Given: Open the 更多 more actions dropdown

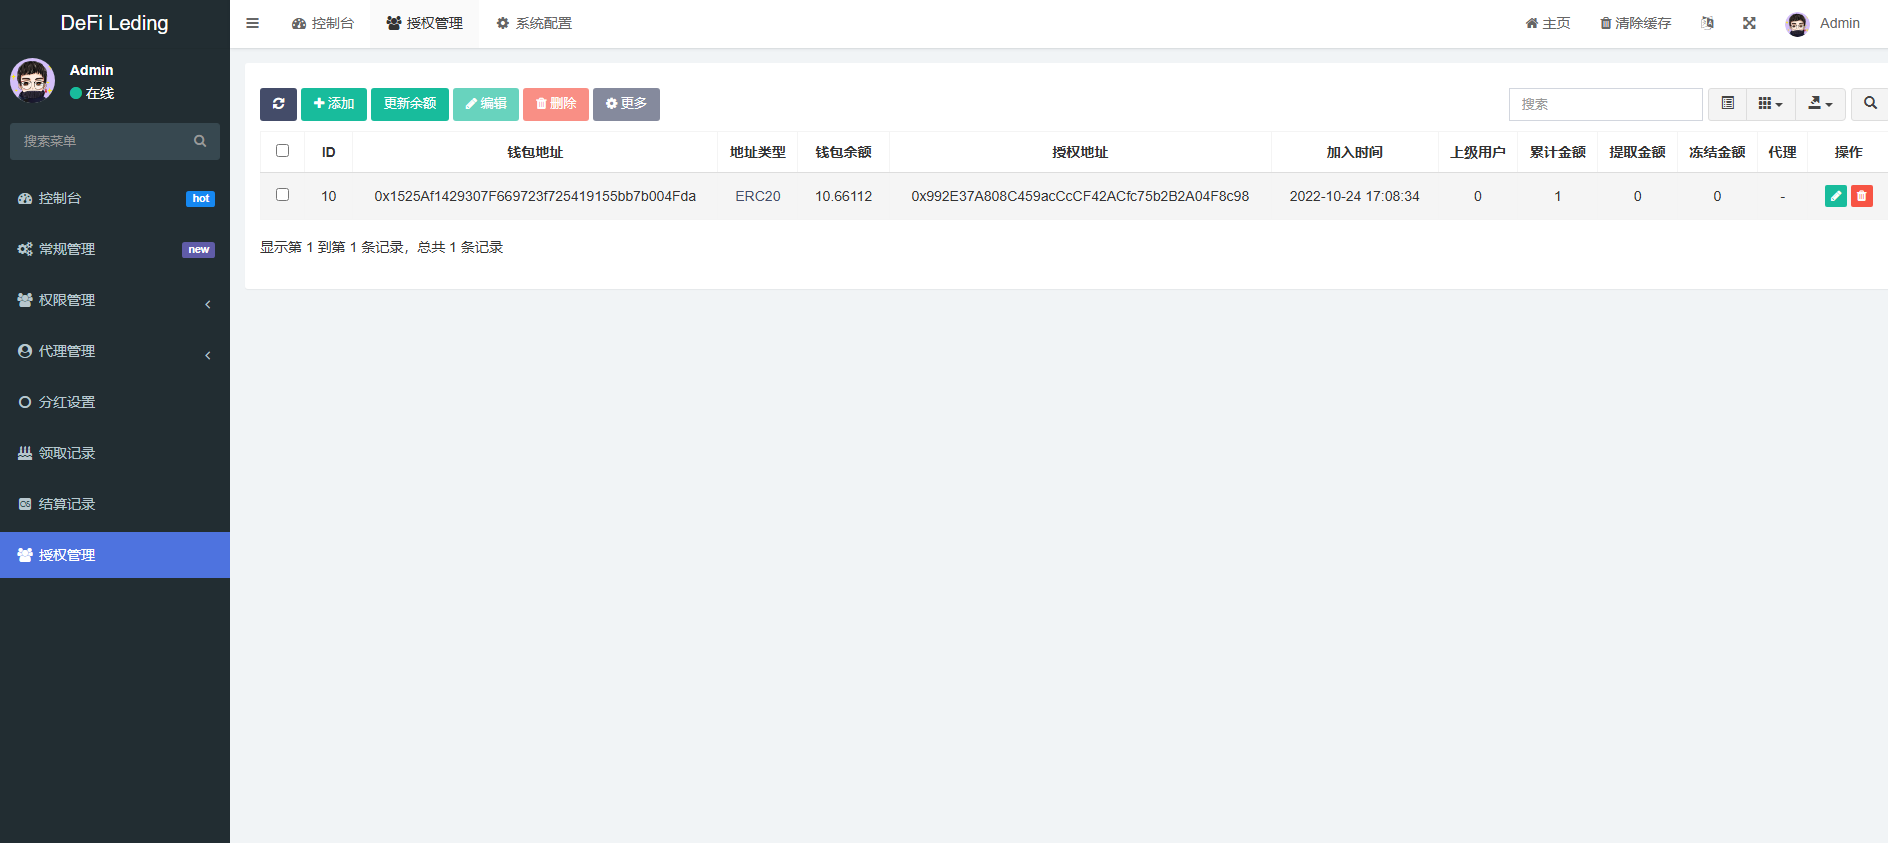Looking at the screenshot, I should click(x=626, y=104).
